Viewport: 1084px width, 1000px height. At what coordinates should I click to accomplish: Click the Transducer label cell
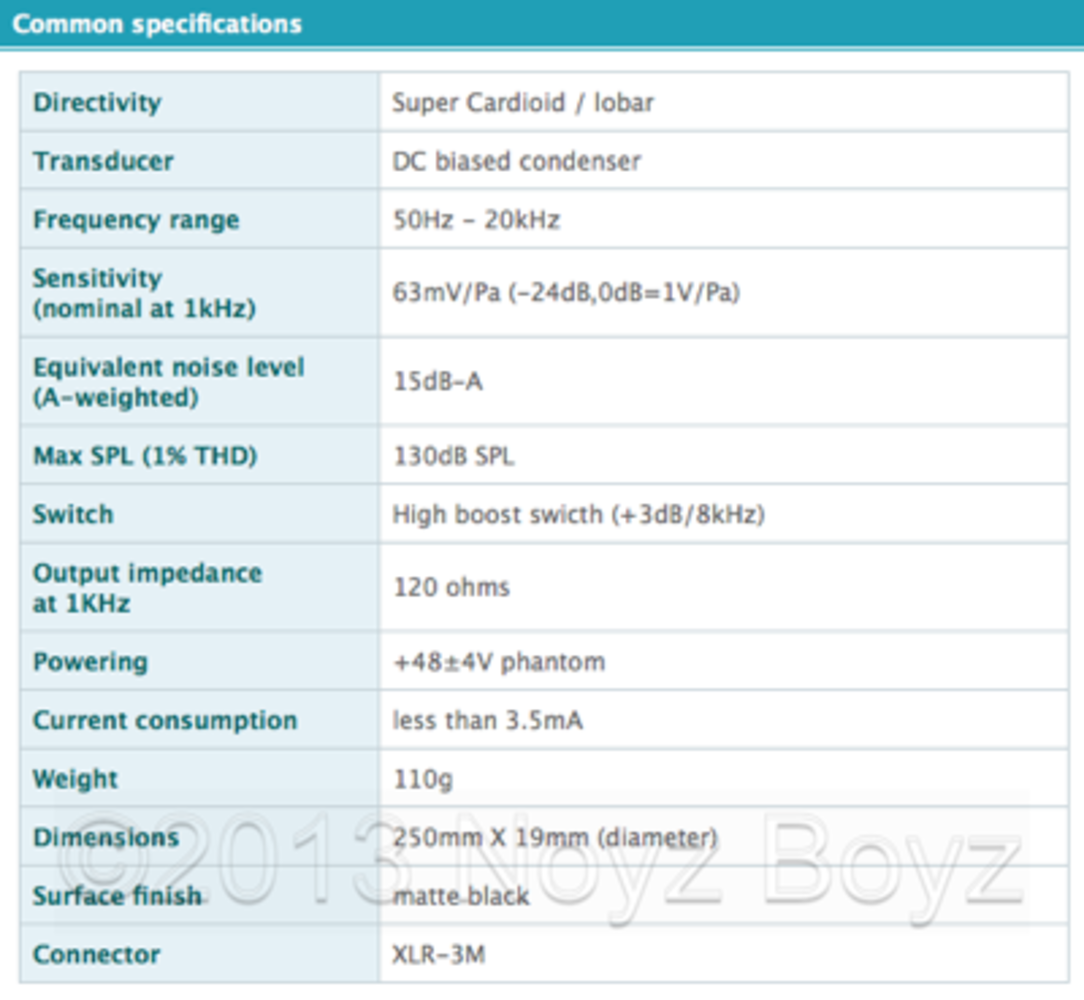[x=103, y=161]
